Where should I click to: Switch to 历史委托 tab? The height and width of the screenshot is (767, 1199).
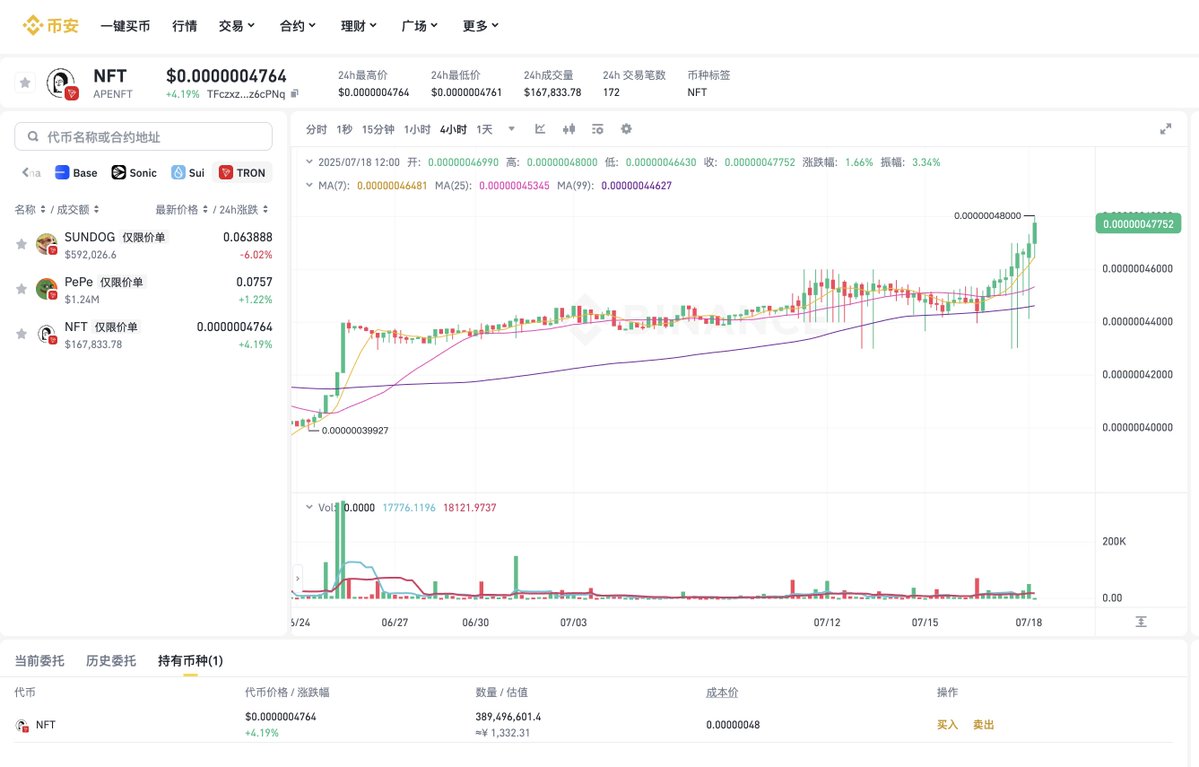(x=111, y=661)
